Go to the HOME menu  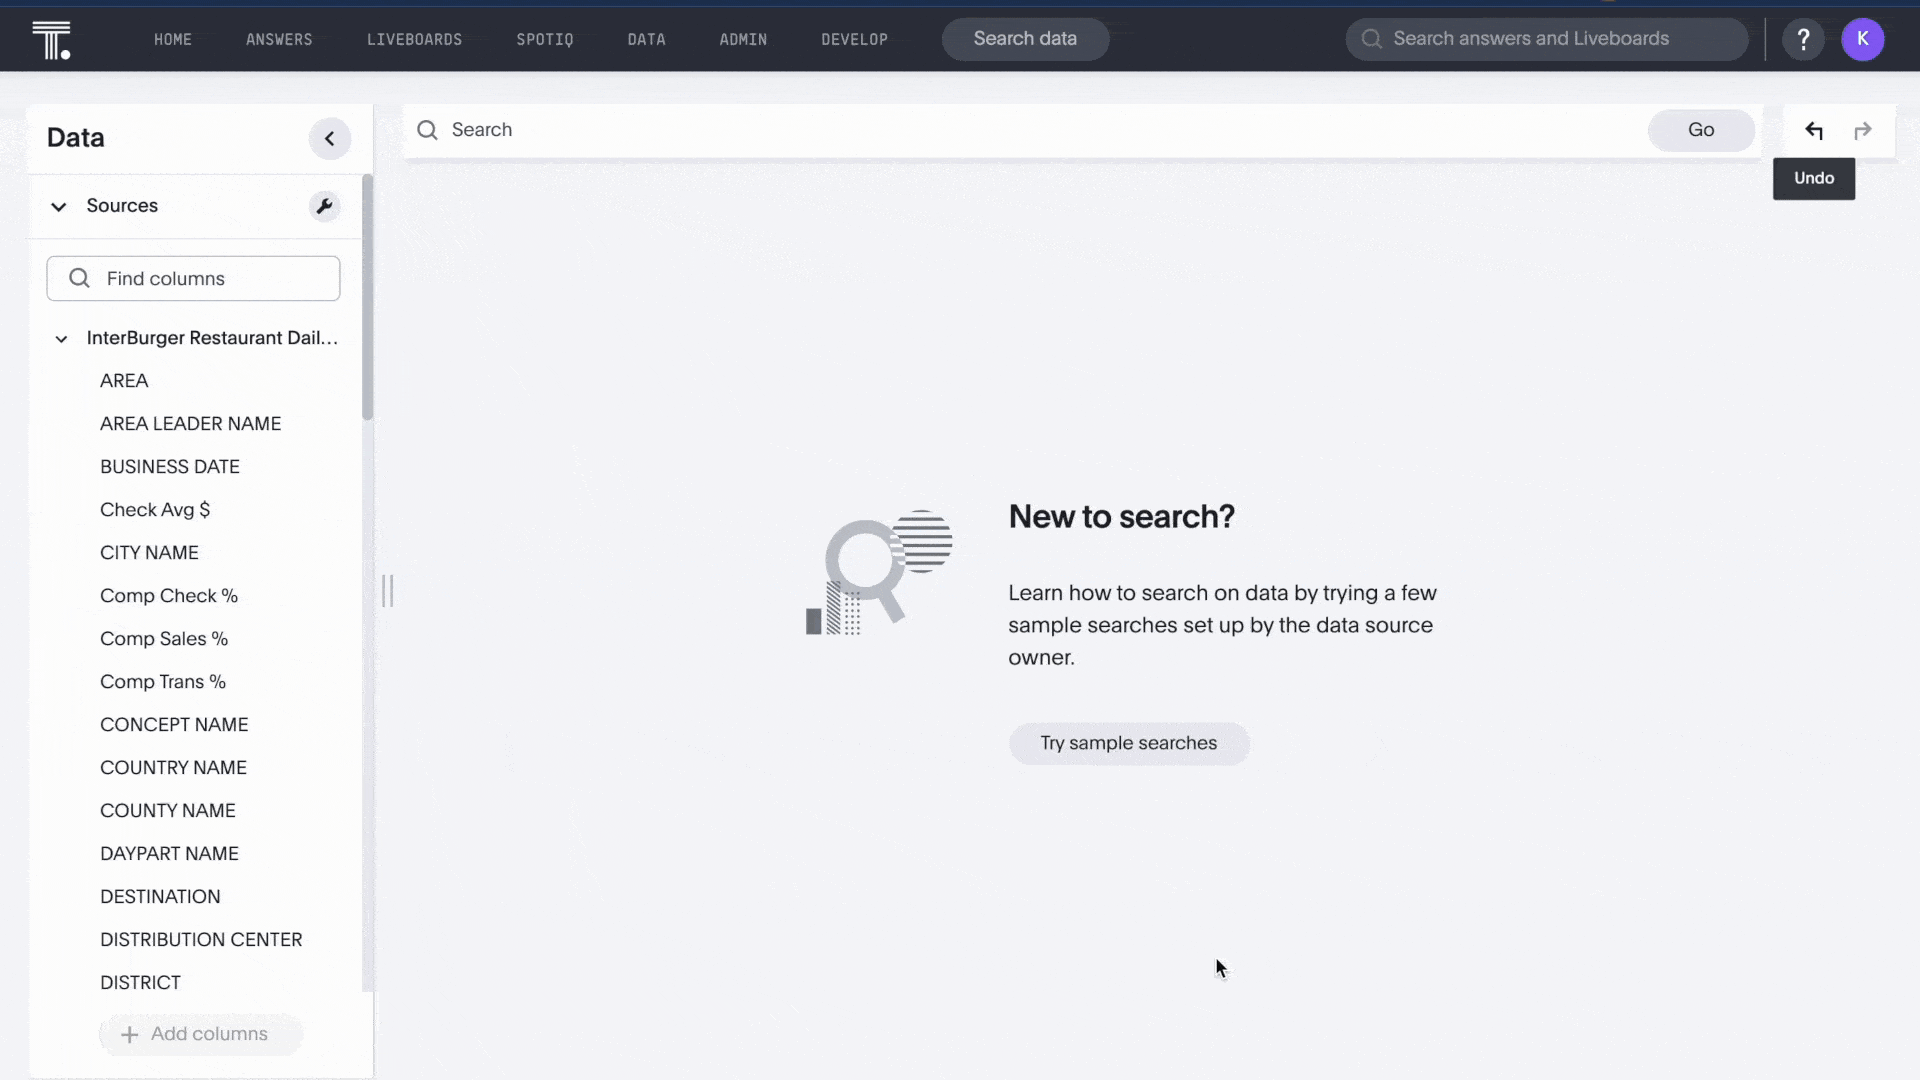[x=173, y=39]
